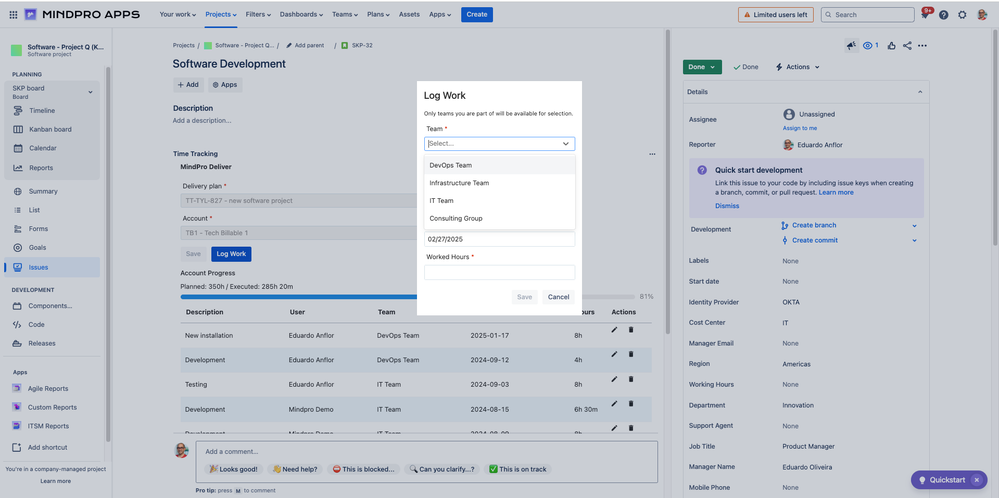Expand the SKP board selector

coord(90,92)
